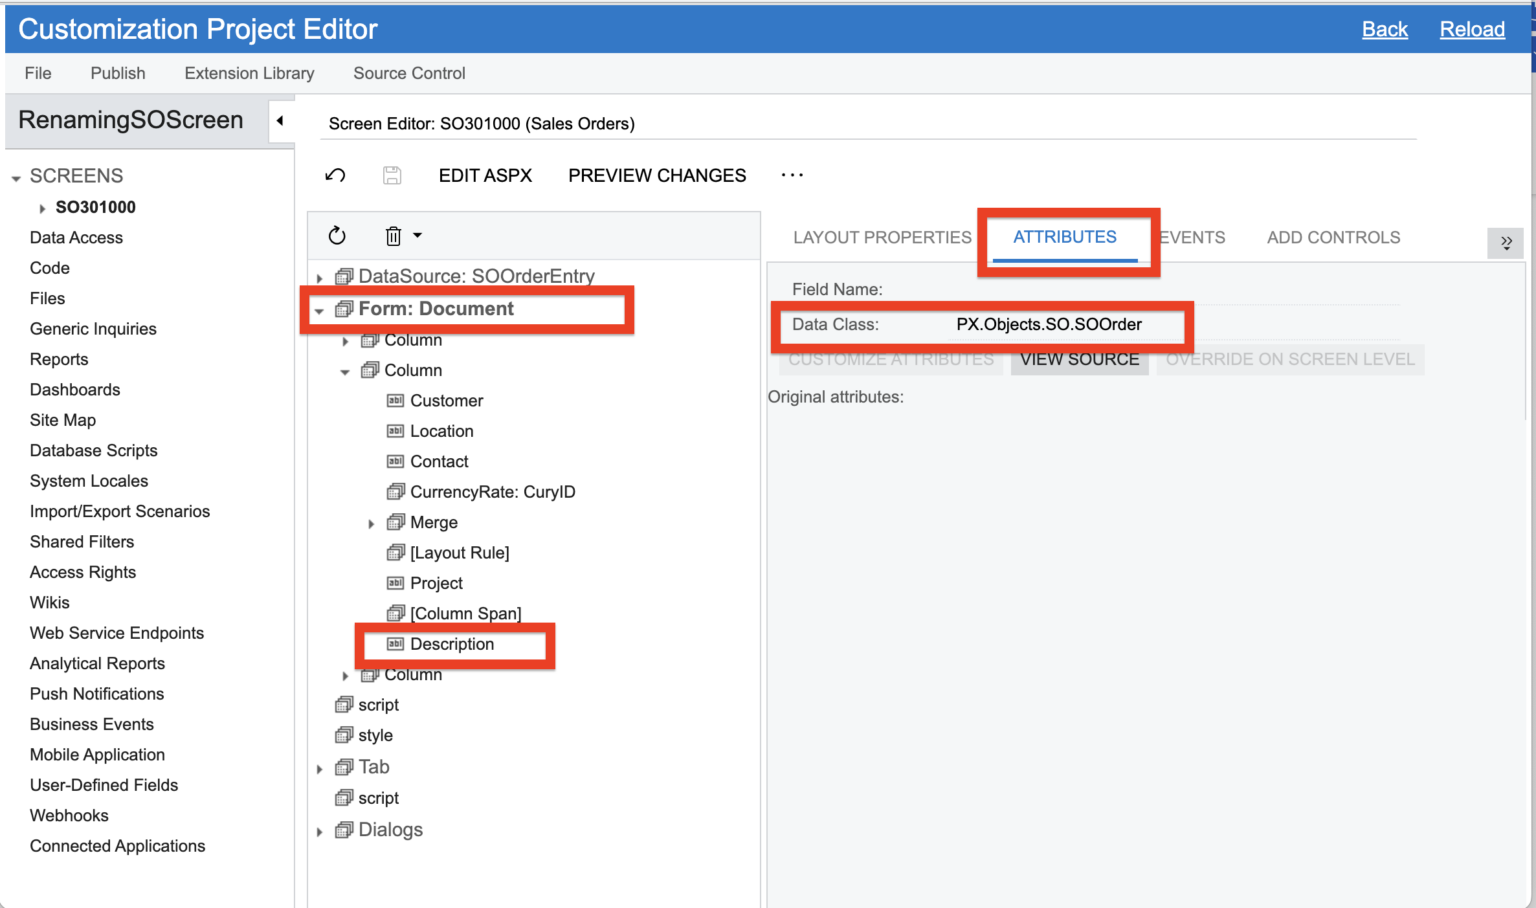Open Generic Inquiries in sidebar
Viewport: 1536px width, 908px height.
pyautogui.click(x=93, y=329)
